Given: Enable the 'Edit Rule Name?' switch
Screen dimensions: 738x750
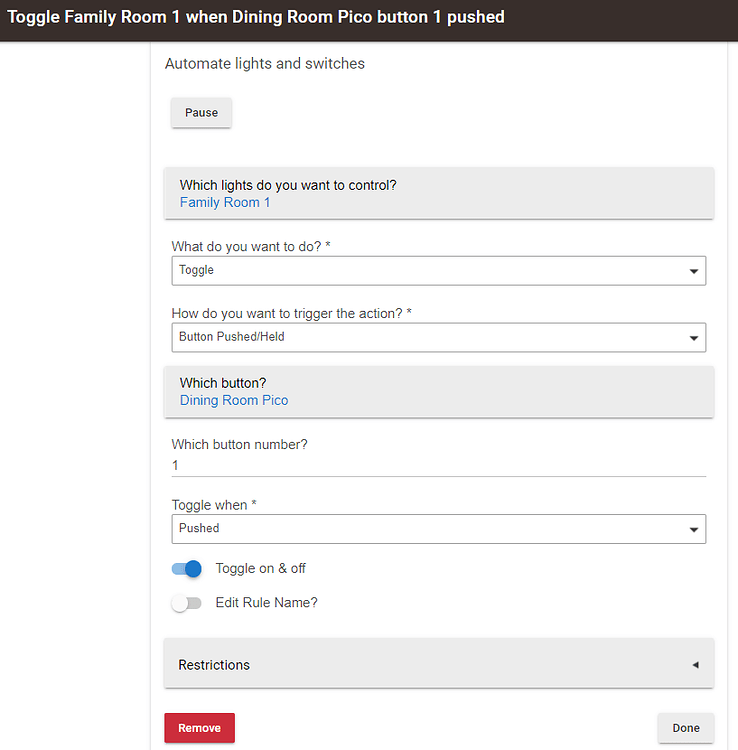Looking at the screenshot, I should 186,603.
